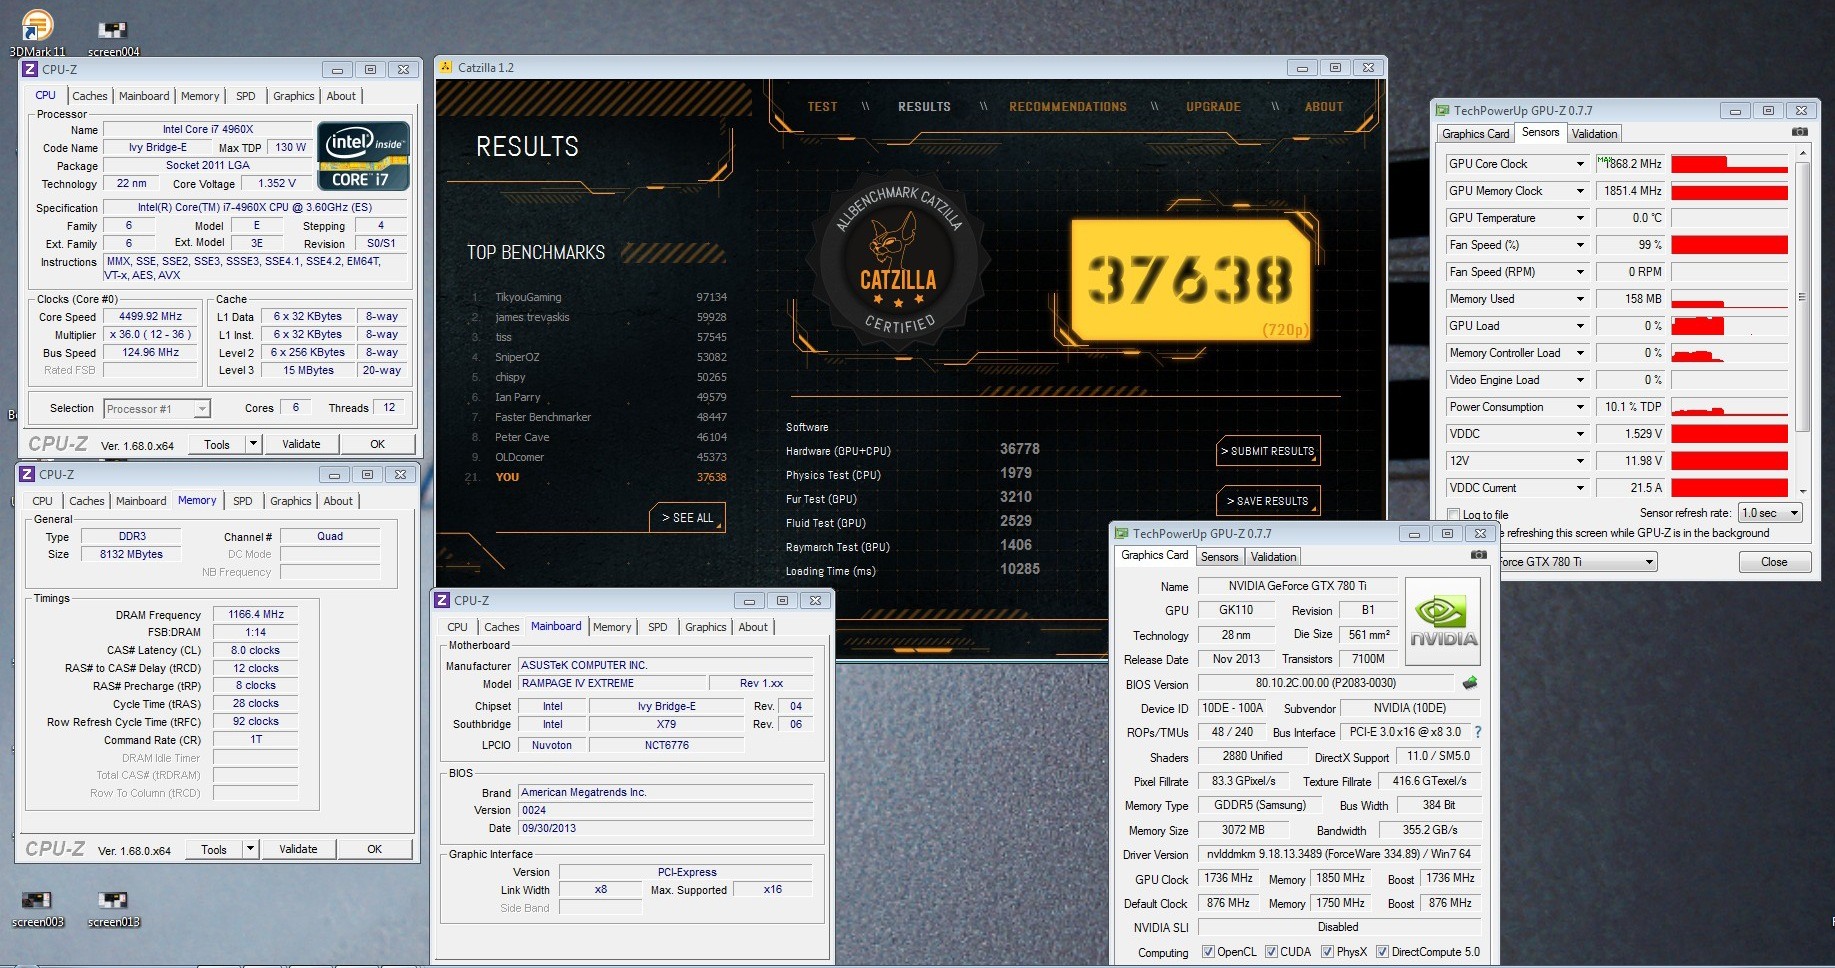
Task: Click OK in CPU-Z Memory window
Action: (374, 849)
